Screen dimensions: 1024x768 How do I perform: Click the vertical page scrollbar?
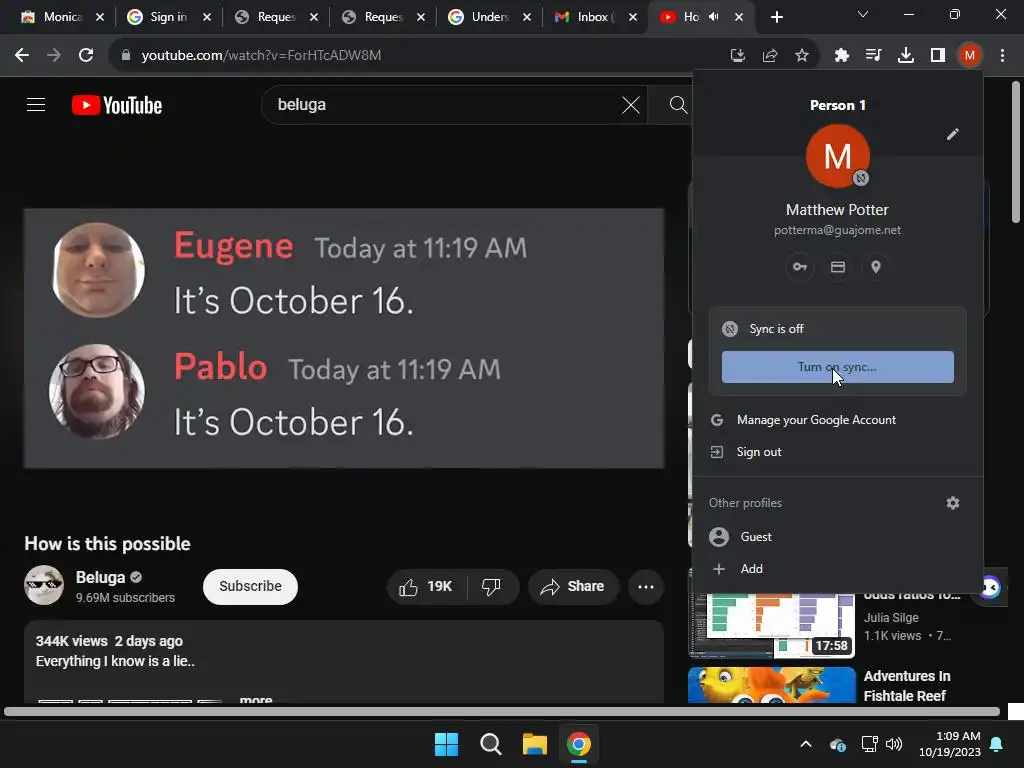coord(1016,152)
